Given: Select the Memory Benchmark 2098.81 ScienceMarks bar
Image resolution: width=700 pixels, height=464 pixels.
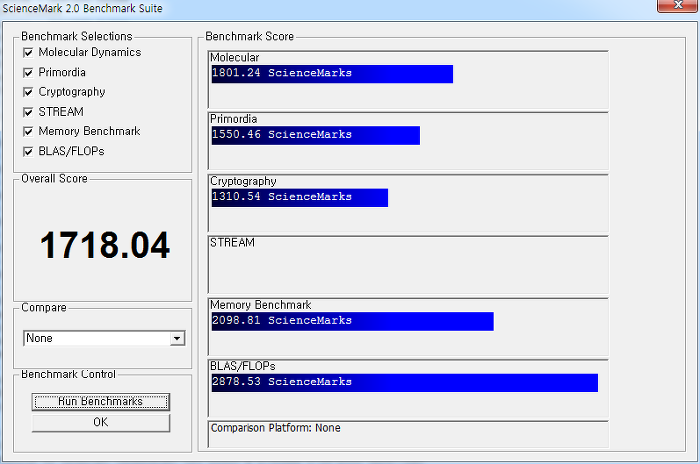Looking at the screenshot, I should 353,322.
